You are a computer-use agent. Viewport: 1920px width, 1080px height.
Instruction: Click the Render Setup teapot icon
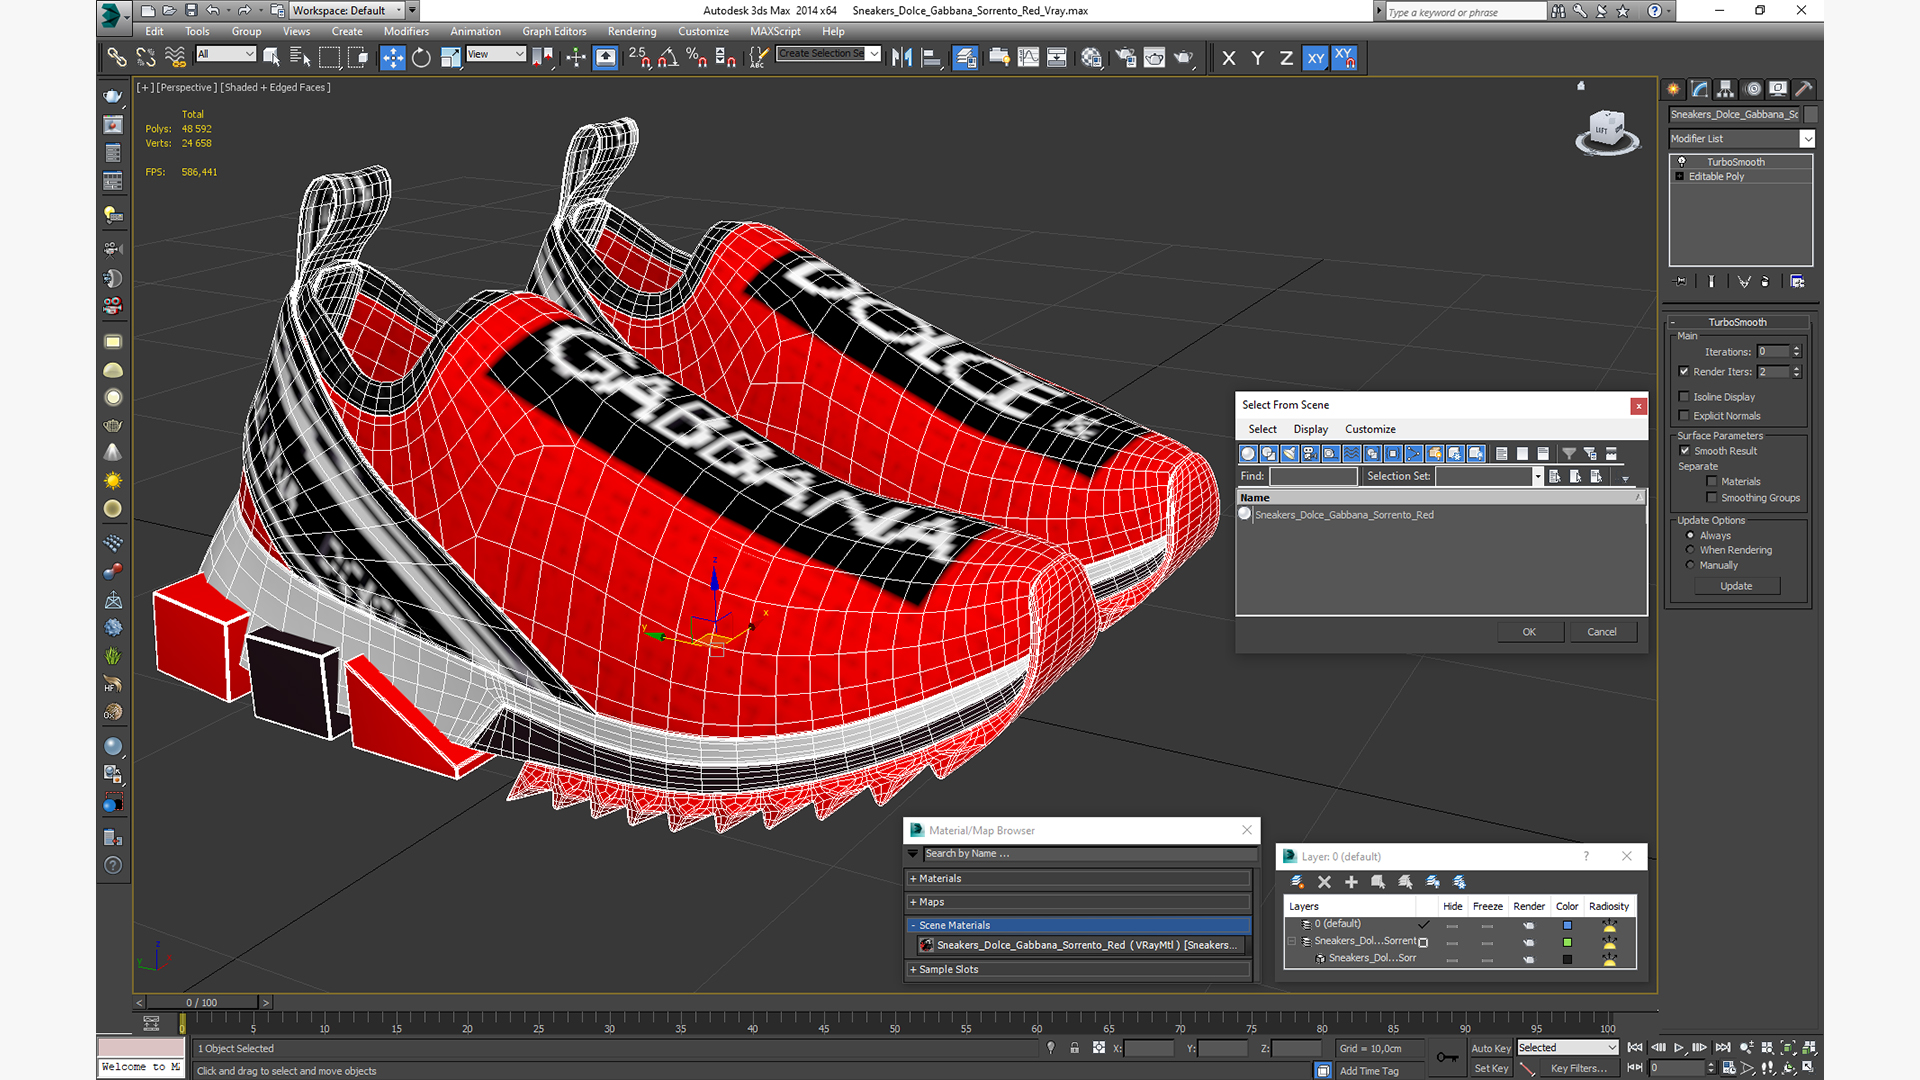point(1125,58)
